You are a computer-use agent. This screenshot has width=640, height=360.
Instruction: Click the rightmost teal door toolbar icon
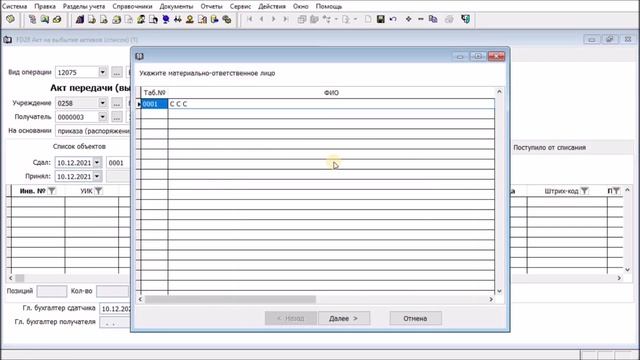(465, 19)
